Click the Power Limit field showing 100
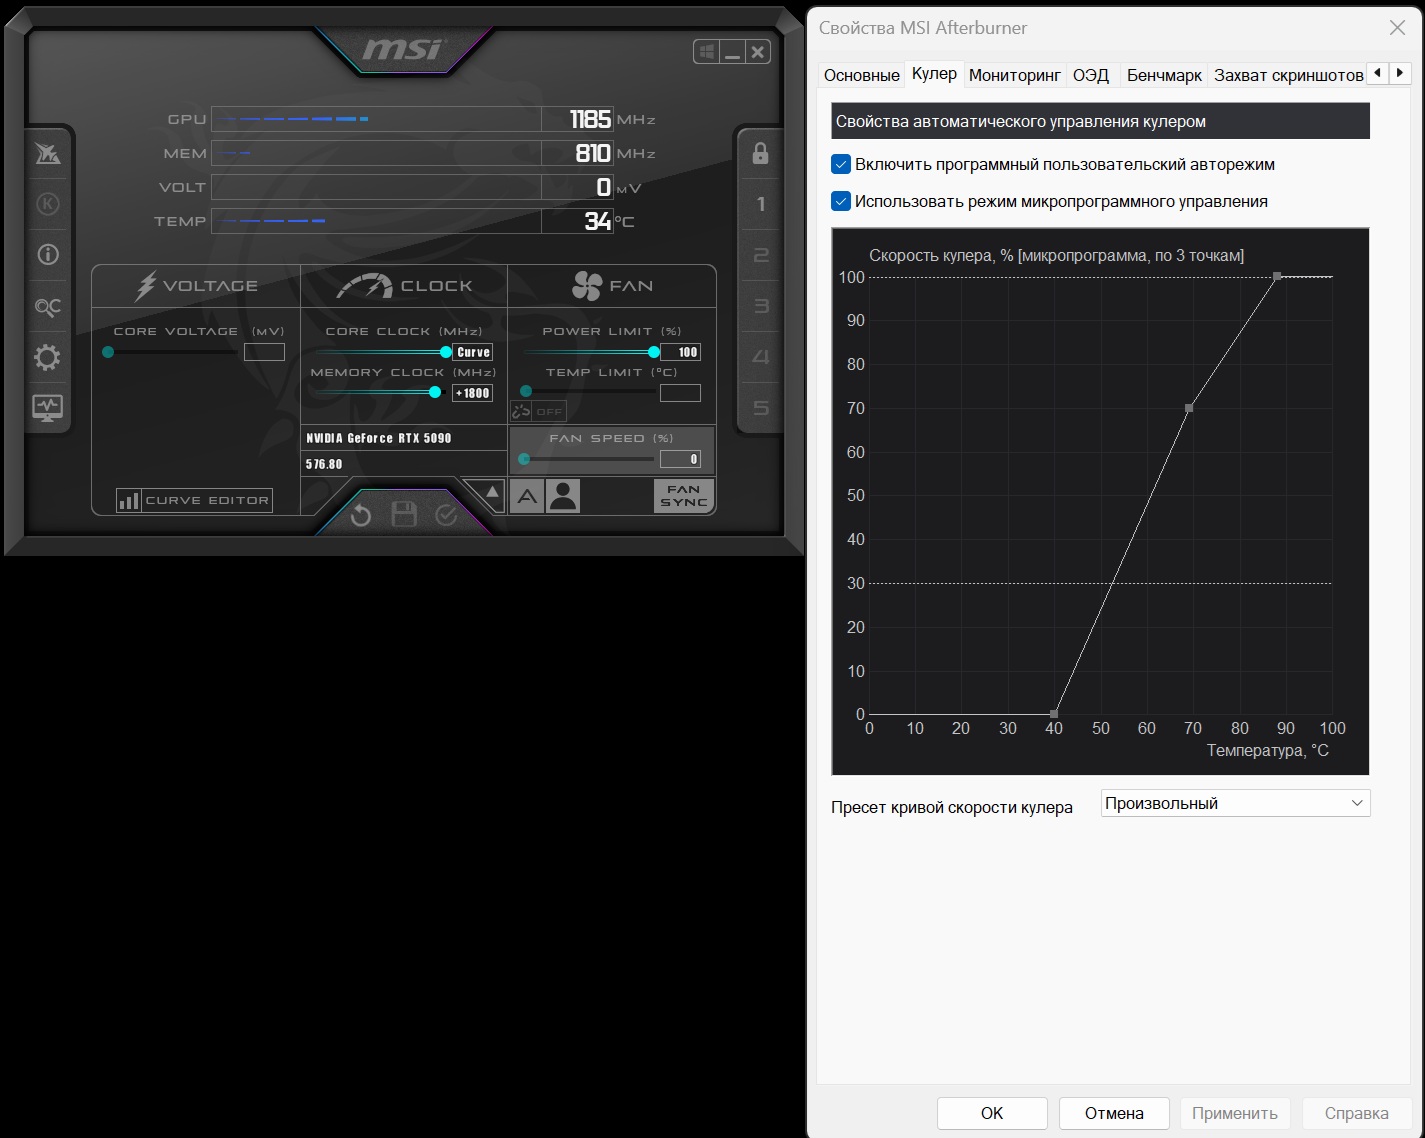 [x=681, y=352]
